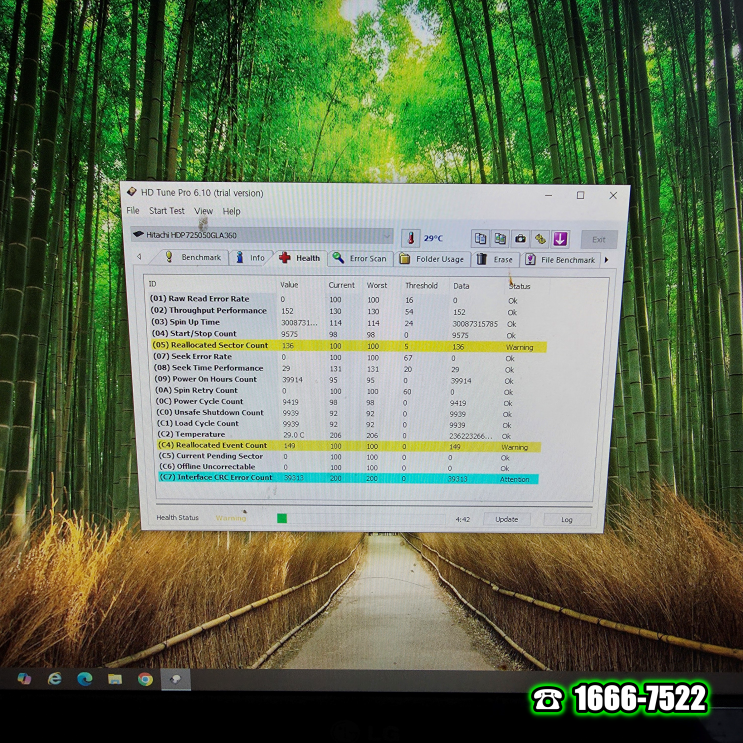Select the Health tab

[x=300, y=258]
